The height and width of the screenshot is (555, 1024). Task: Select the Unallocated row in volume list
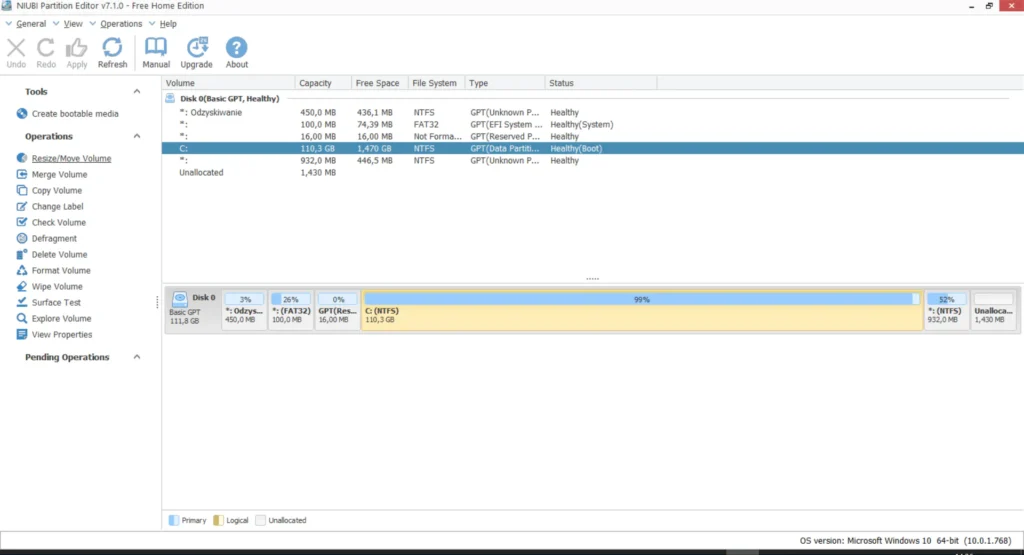click(593, 172)
